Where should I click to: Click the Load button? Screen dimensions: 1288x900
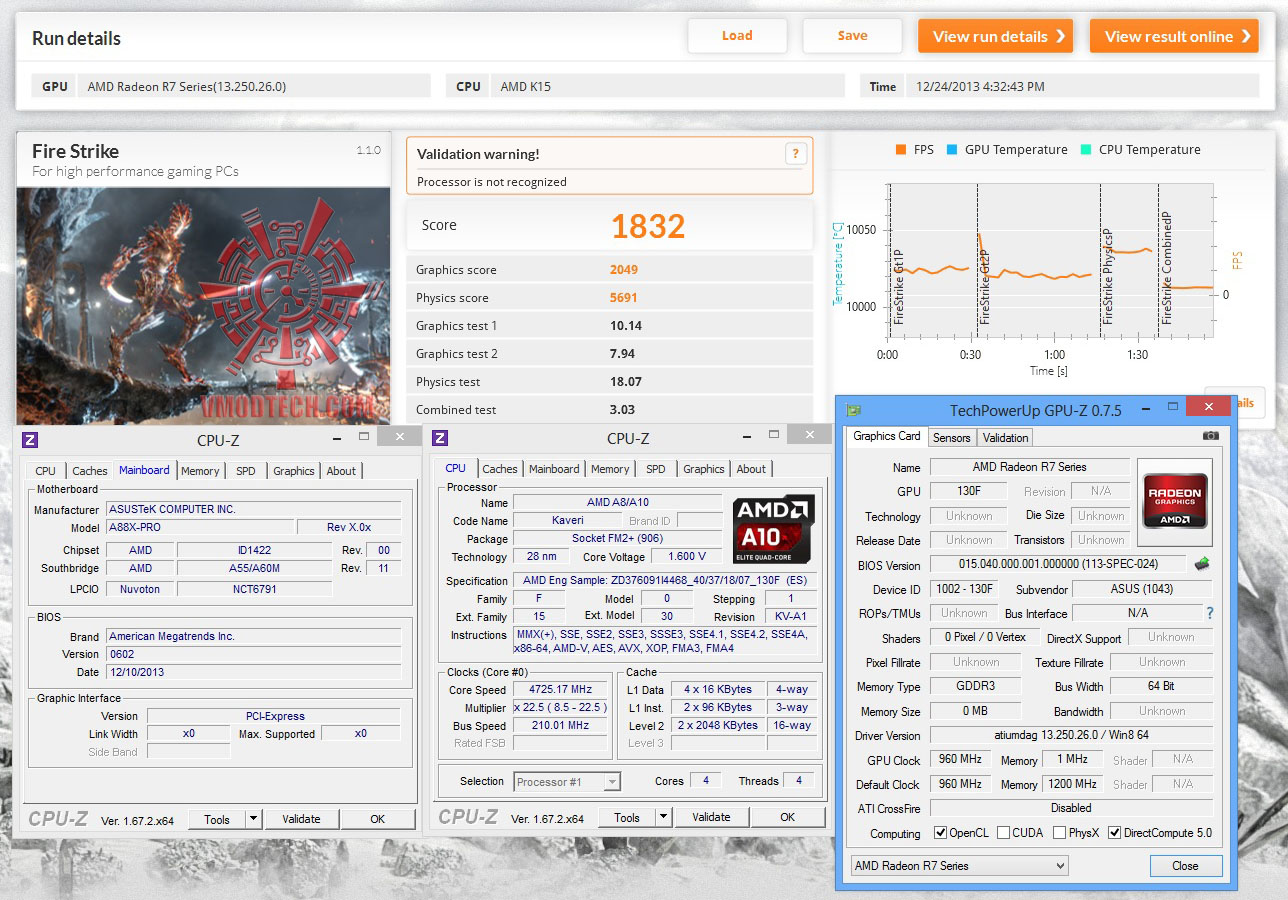pos(737,36)
